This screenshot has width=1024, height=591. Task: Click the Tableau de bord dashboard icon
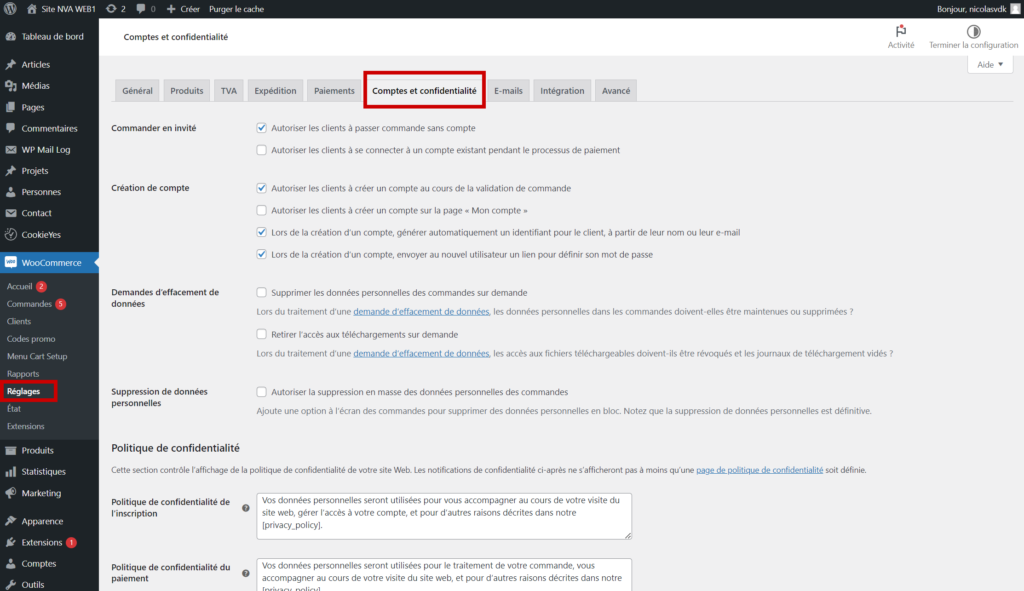pos(10,37)
